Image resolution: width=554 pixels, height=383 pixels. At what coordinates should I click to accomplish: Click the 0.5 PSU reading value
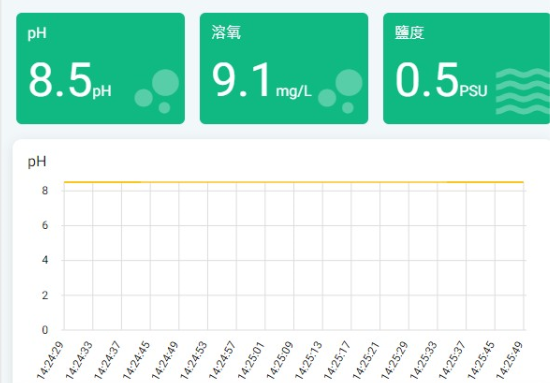(x=441, y=80)
